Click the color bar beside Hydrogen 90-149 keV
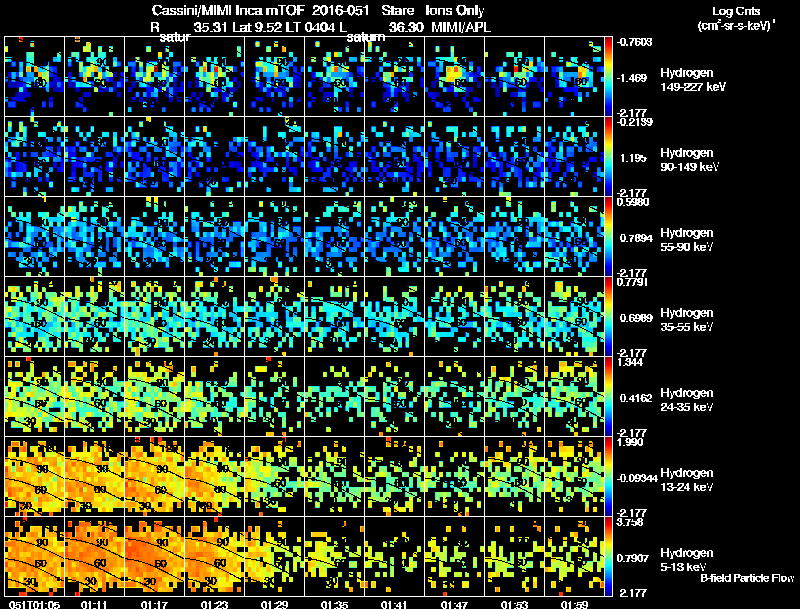The width and height of the screenshot is (800, 609). point(608,156)
